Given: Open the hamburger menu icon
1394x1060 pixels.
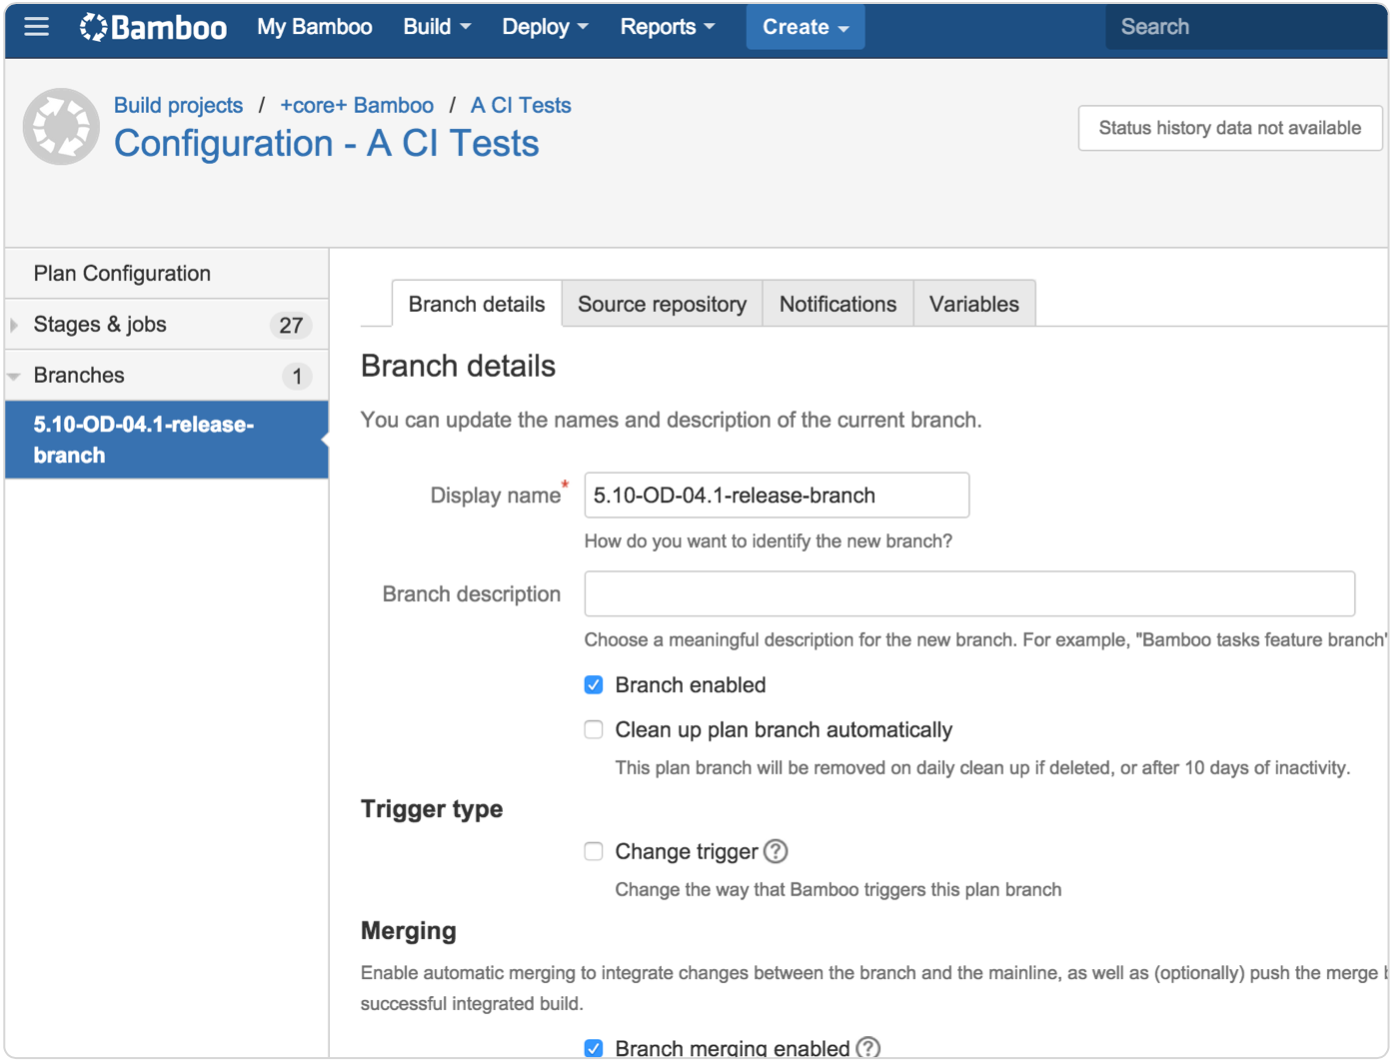Looking at the screenshot, I should (37, 27).
